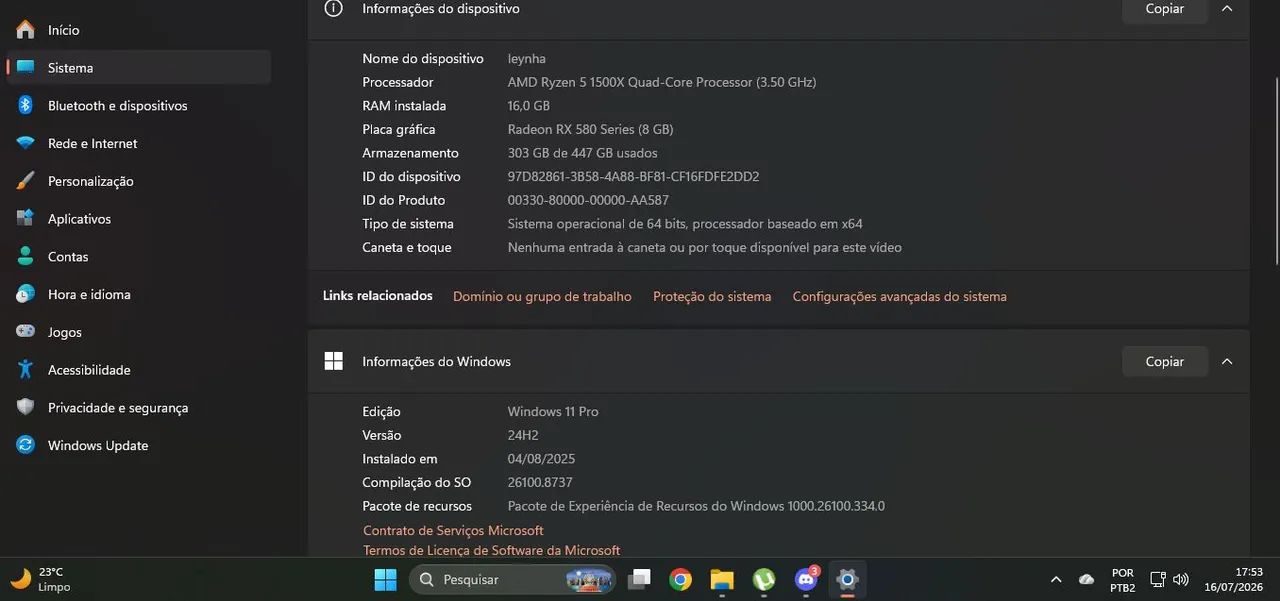Click the AMD Ryzen 5 1500X processor text

pyautogui.click(x=662, y=82)
